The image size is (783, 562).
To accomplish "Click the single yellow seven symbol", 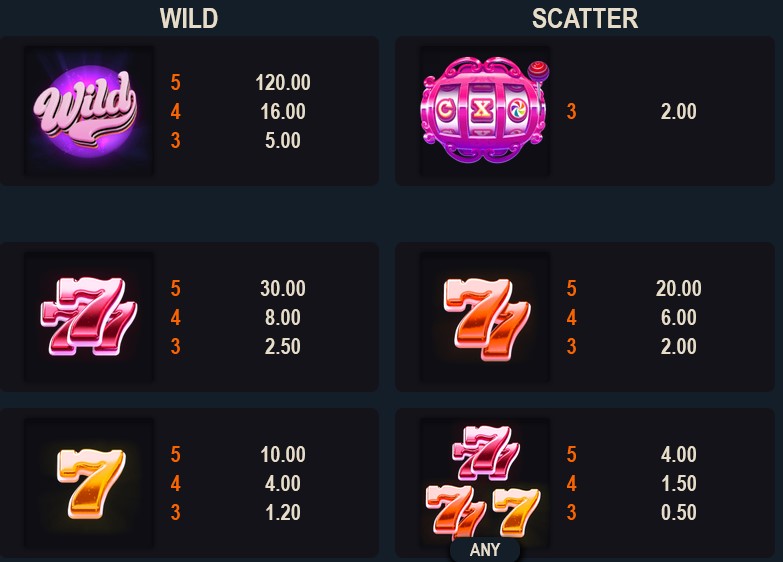I will tap(88, 483).
